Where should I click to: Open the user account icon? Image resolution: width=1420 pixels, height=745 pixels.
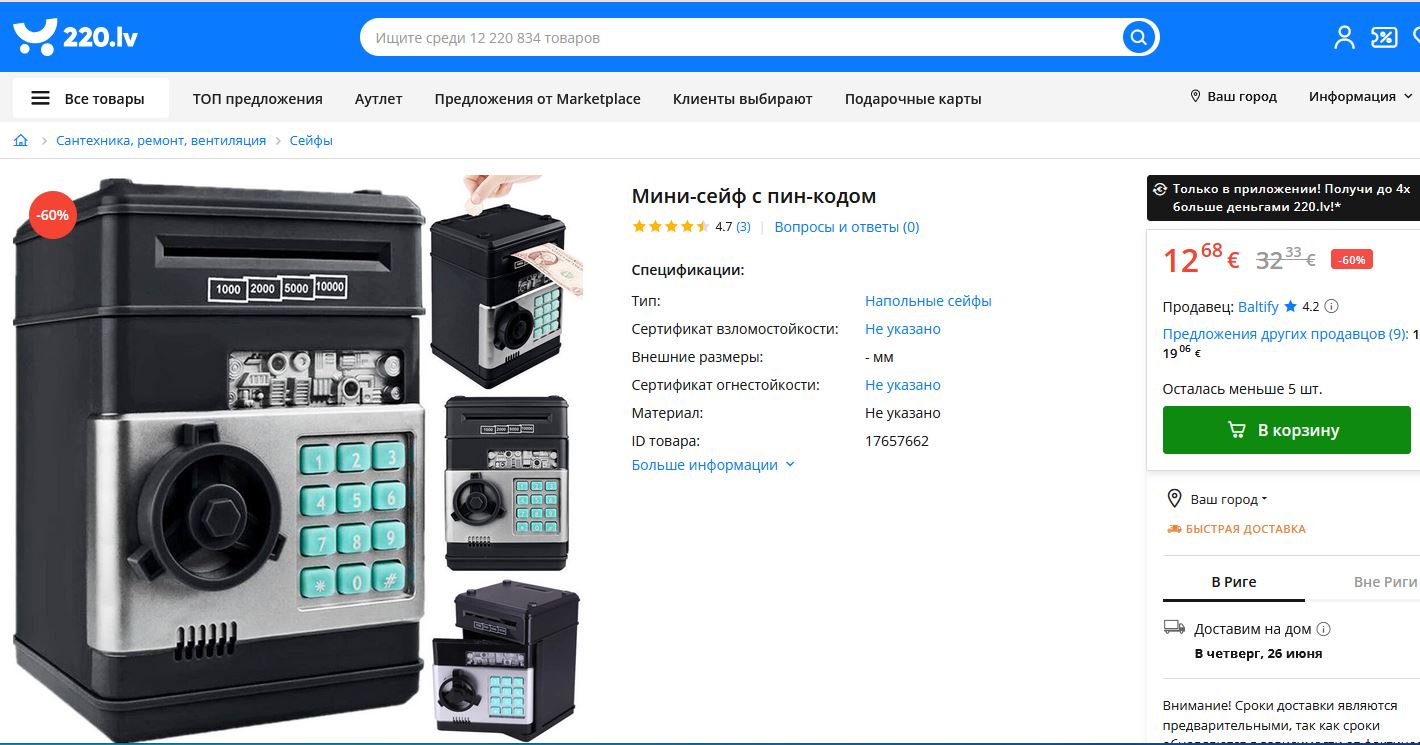click(x=1344, y=38)
